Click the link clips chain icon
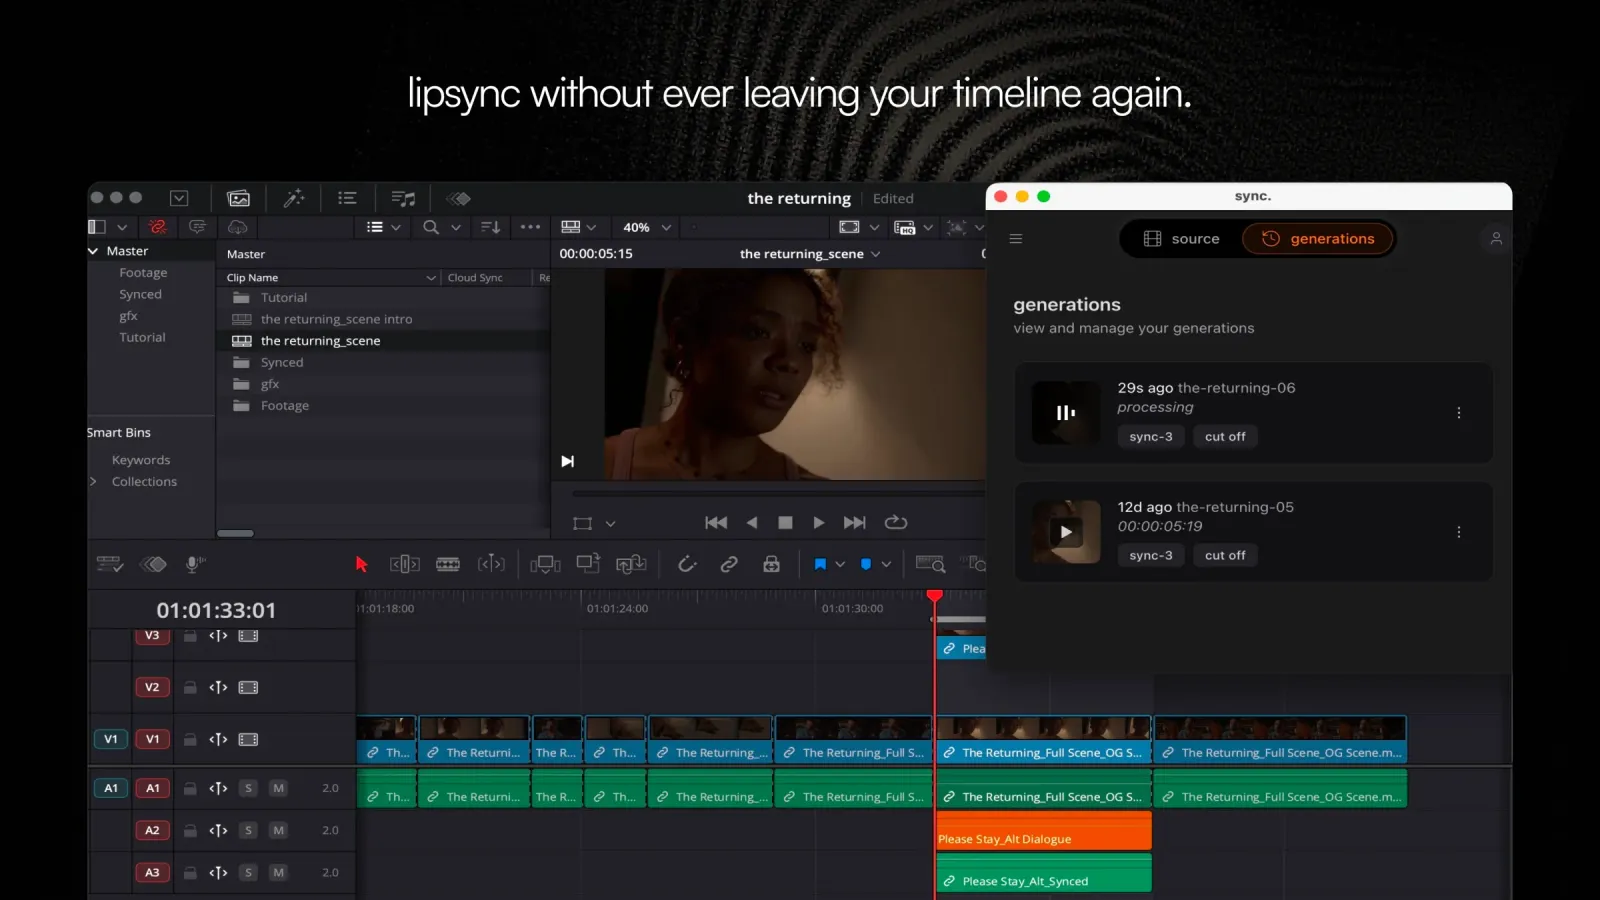This screenshot has width=1600, height=900. coord(729,564)
